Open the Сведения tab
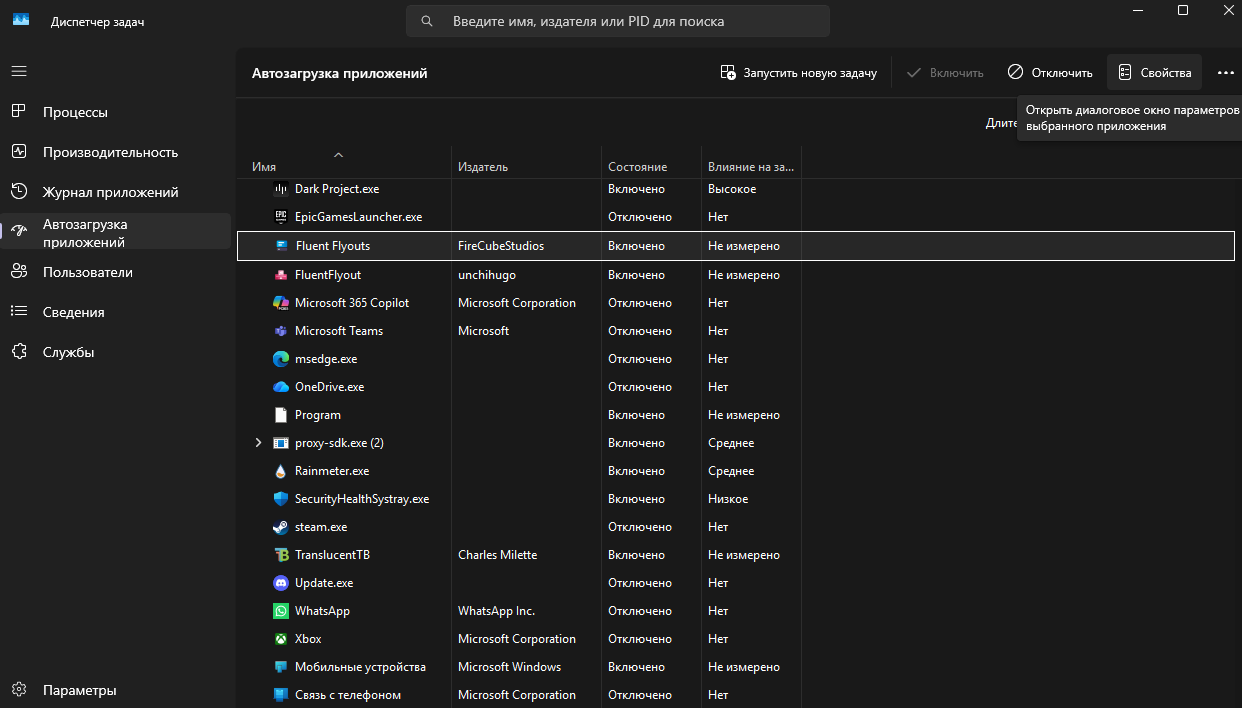The height and width of the screenshot is (708, 1242). click(x=73, y=312)
